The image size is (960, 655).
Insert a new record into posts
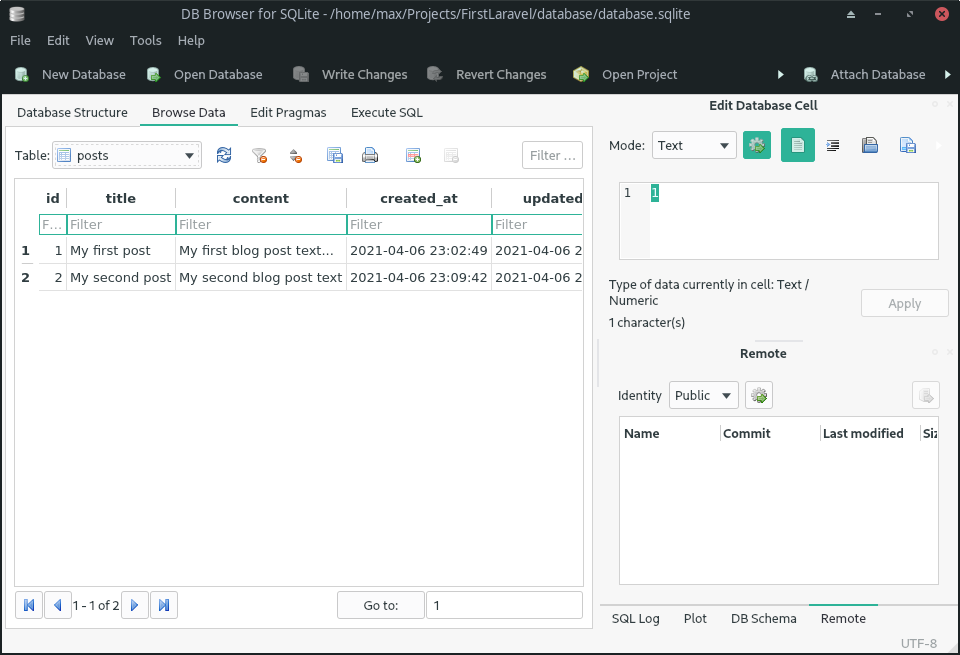pos(412,155)
